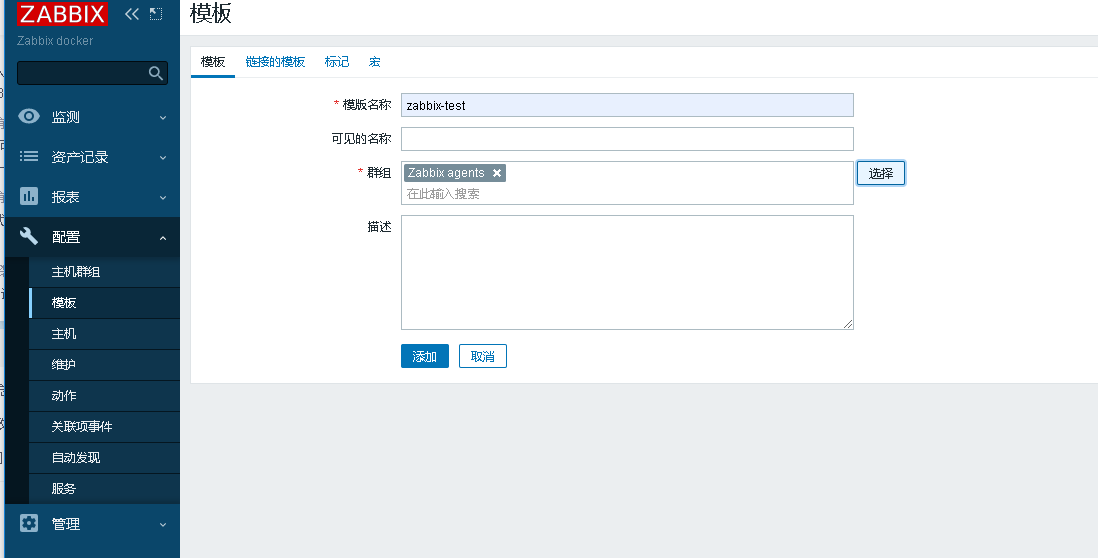Click the 选择 button for groups
The image size is (1098, 558).
coord(881,173)
